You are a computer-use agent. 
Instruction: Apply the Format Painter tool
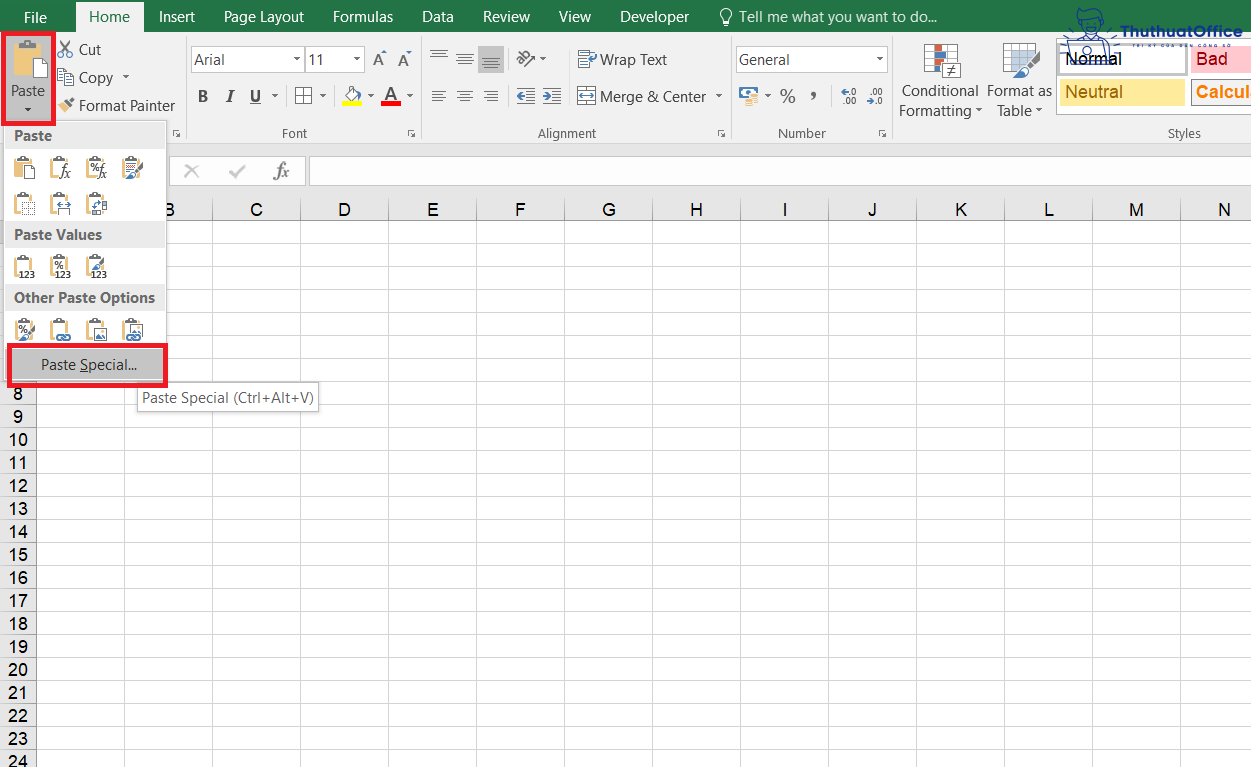117,105
